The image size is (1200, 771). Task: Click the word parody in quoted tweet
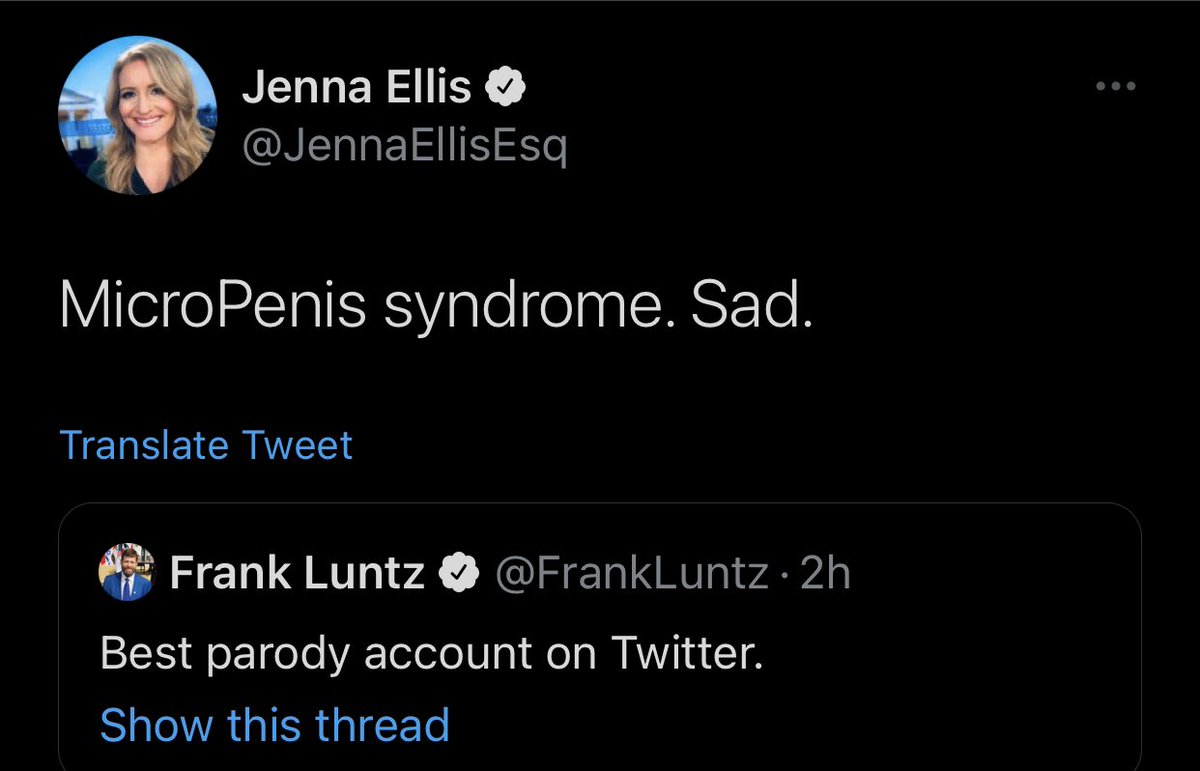275,655
